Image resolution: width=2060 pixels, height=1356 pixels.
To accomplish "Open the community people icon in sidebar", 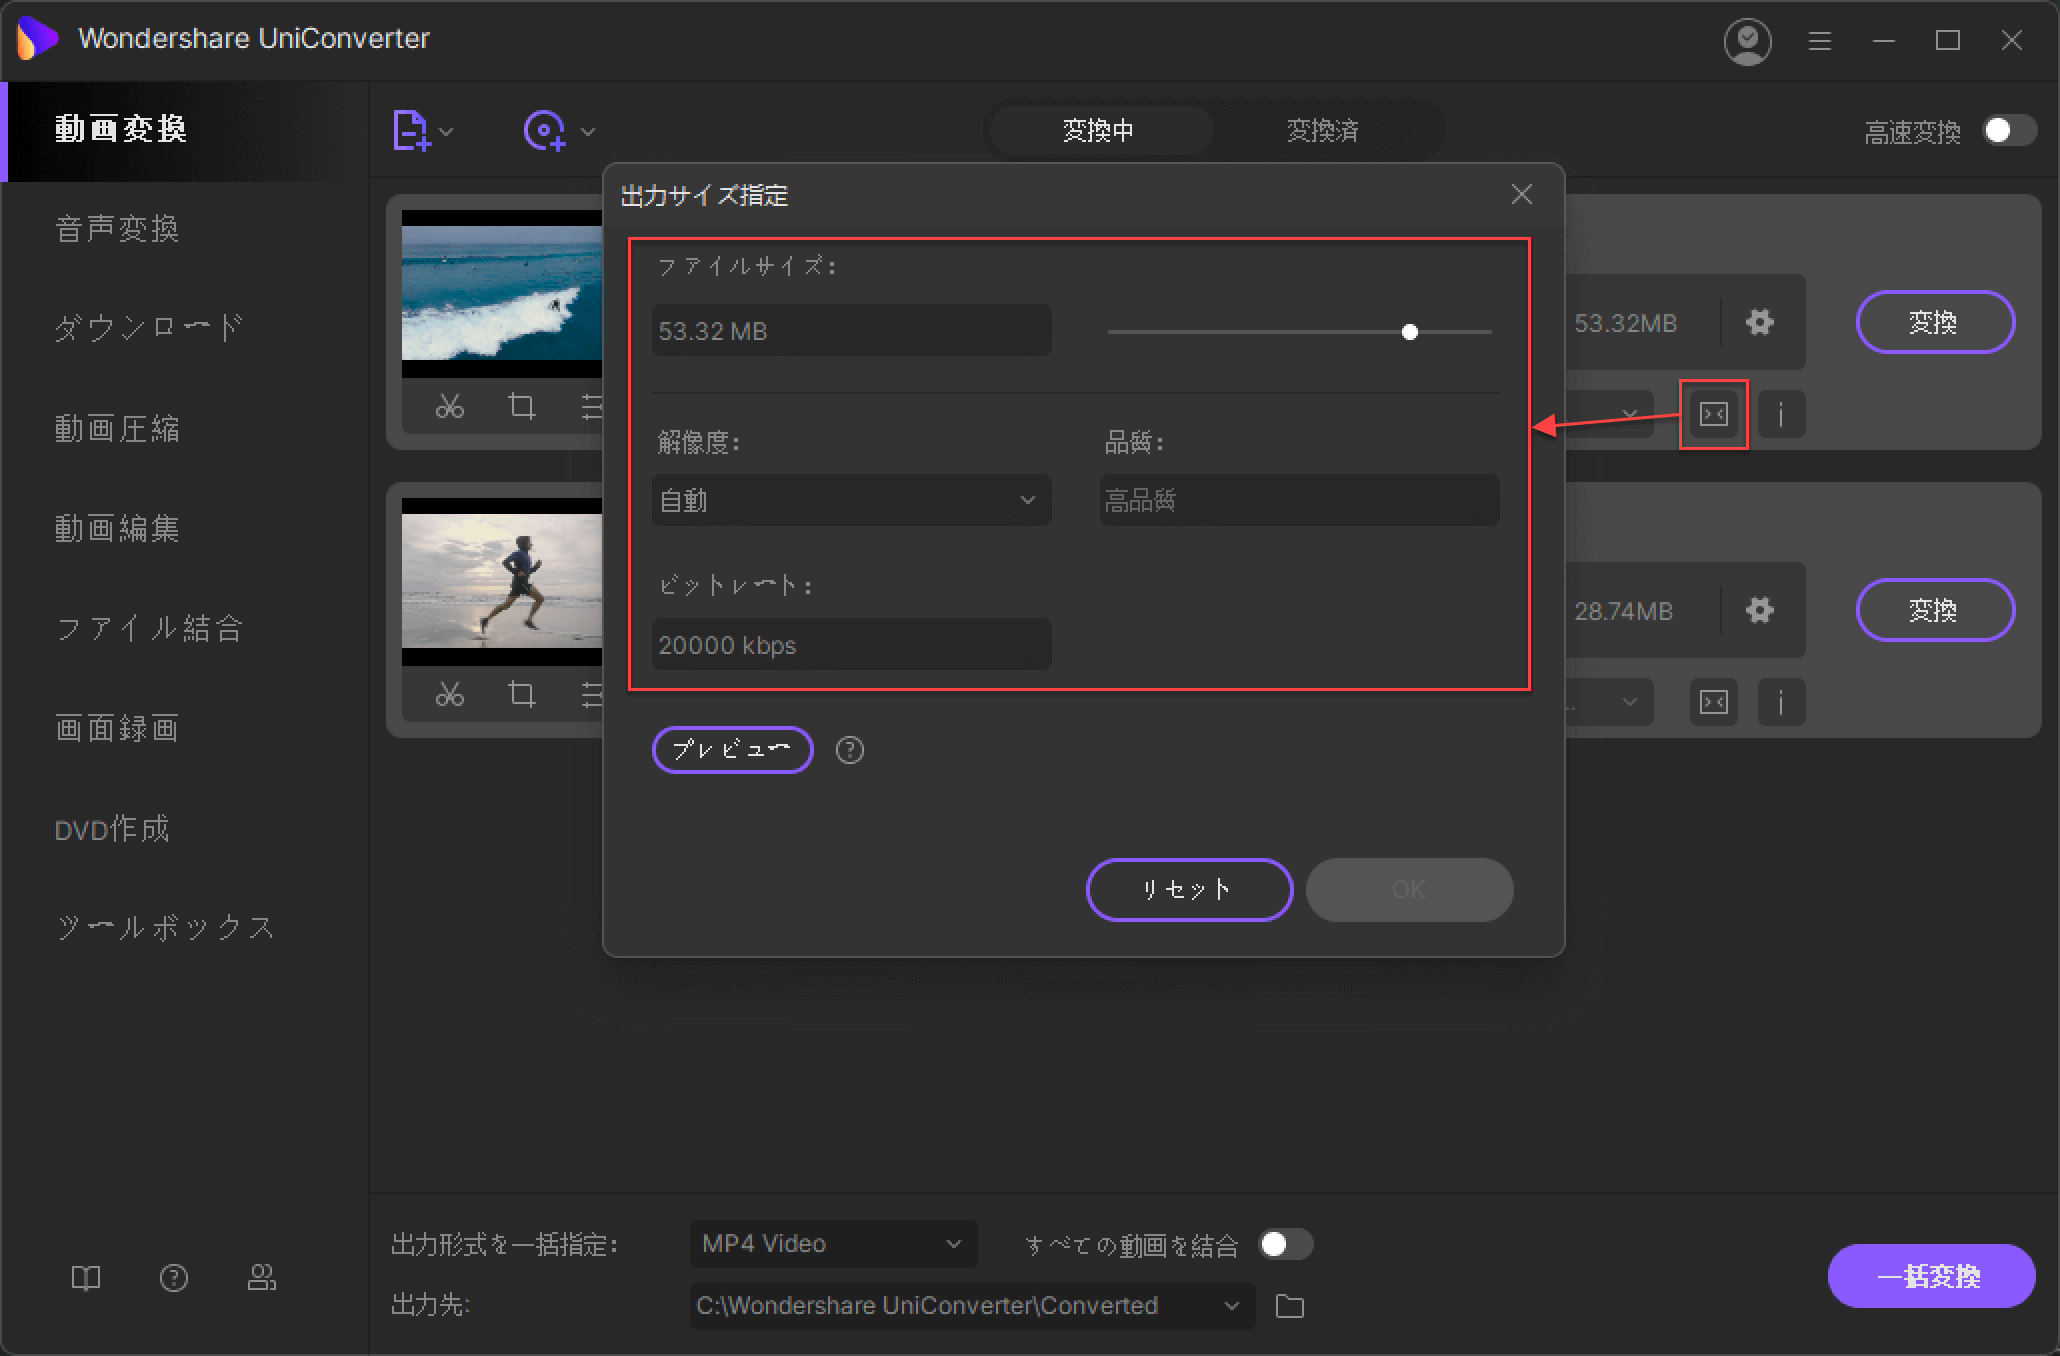I will click(261, 1278).
